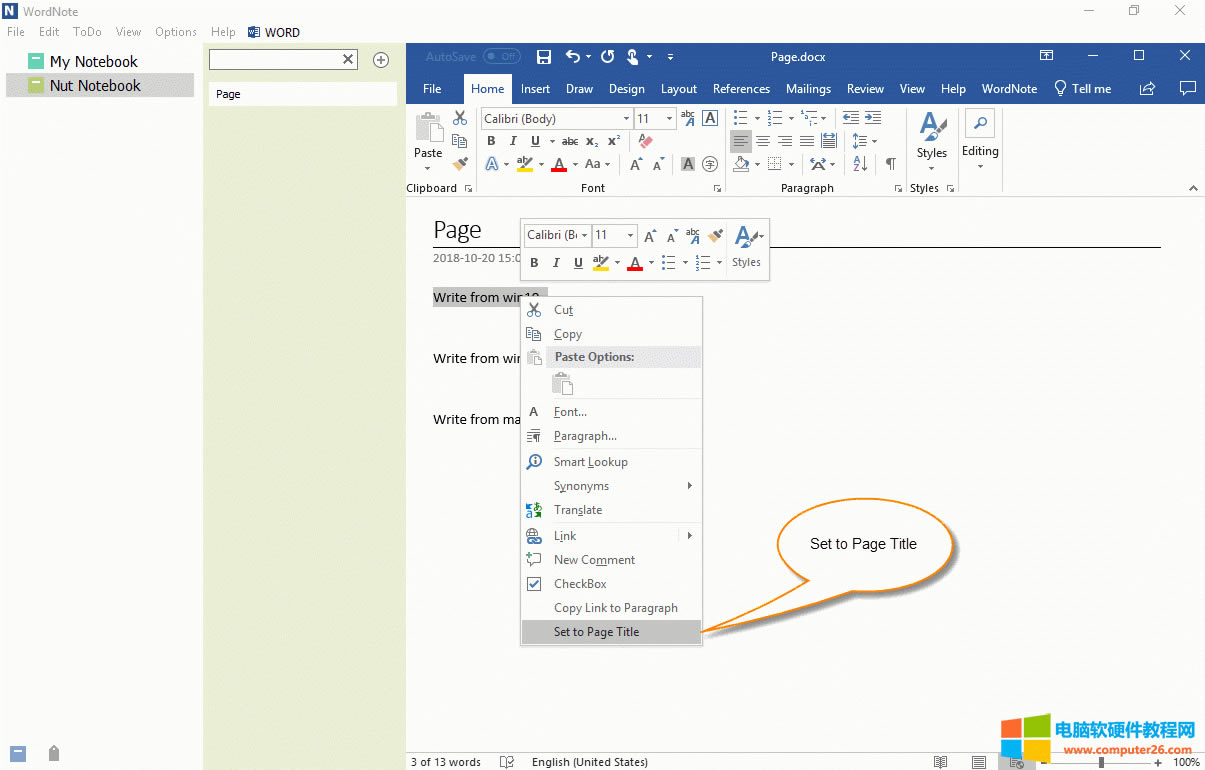Click Italic in the floating mini toolbar
The image size is (1205, 770).
pos(556,263)
